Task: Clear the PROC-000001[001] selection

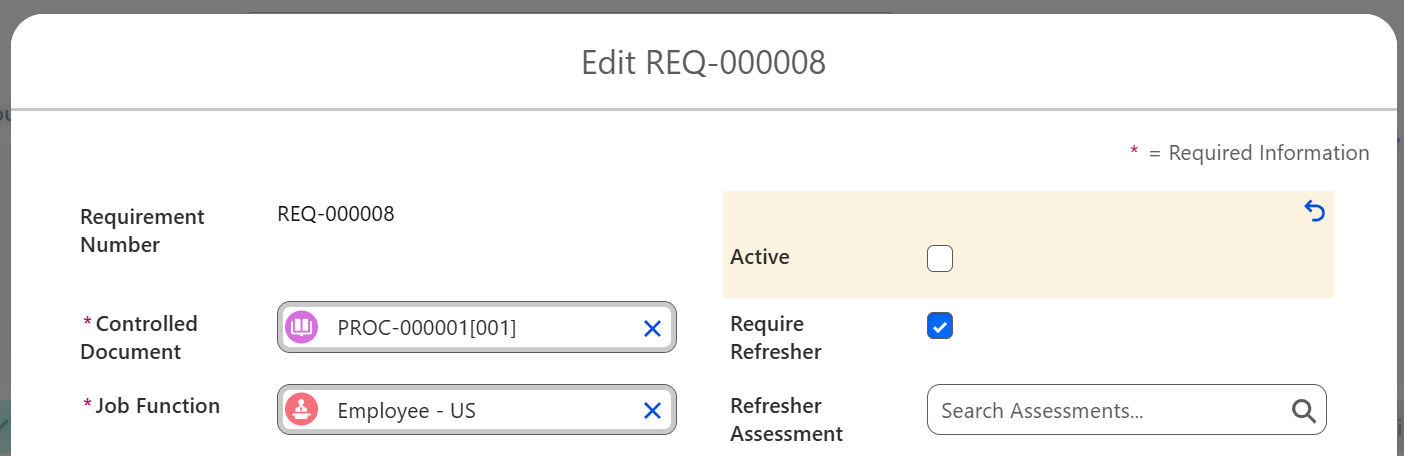Action: click(x=652, y=328)
